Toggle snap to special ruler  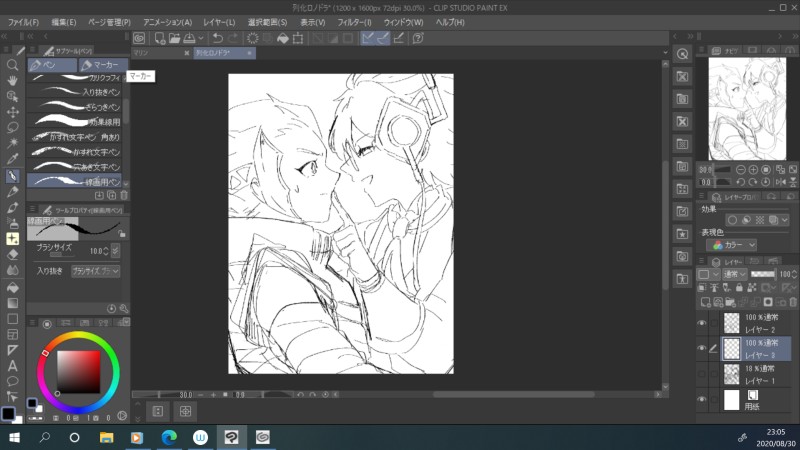coord(383,38)
